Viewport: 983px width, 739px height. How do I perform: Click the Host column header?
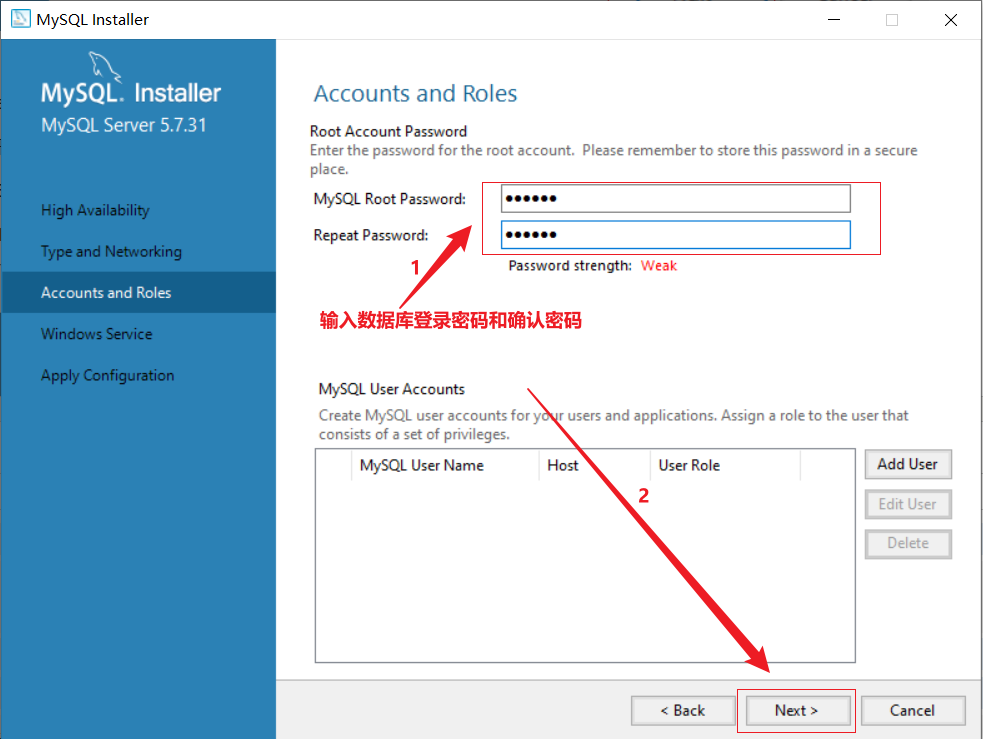point(594,465)
